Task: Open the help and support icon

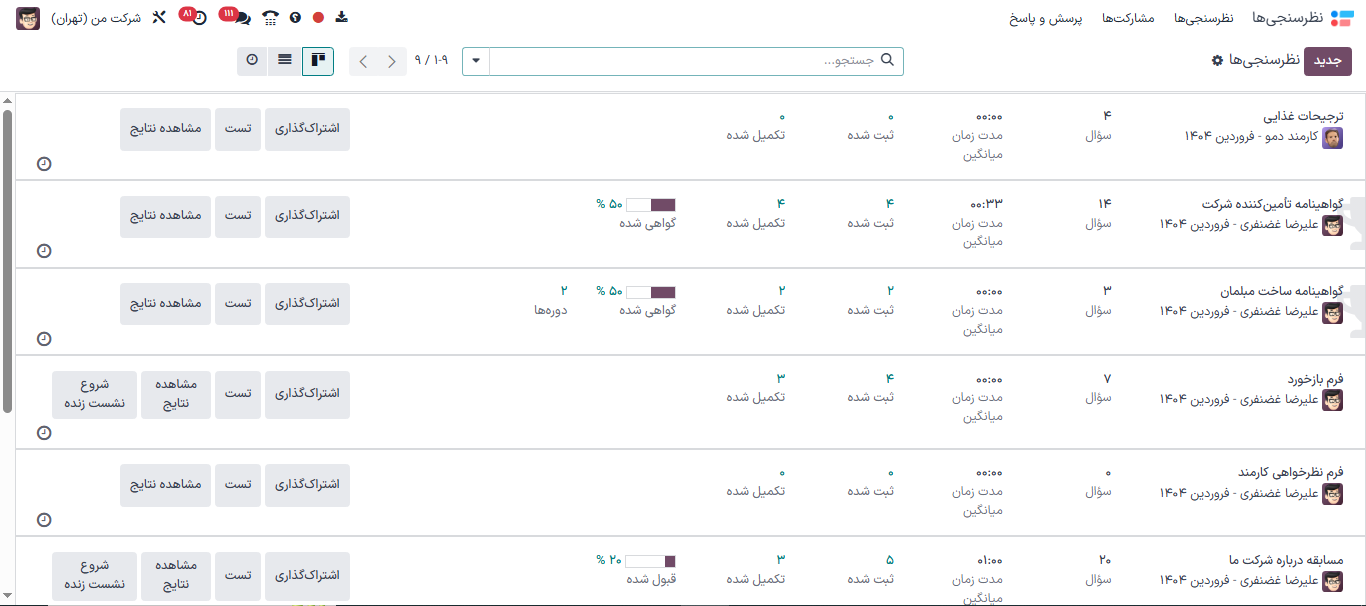Action: click(295, 18)
